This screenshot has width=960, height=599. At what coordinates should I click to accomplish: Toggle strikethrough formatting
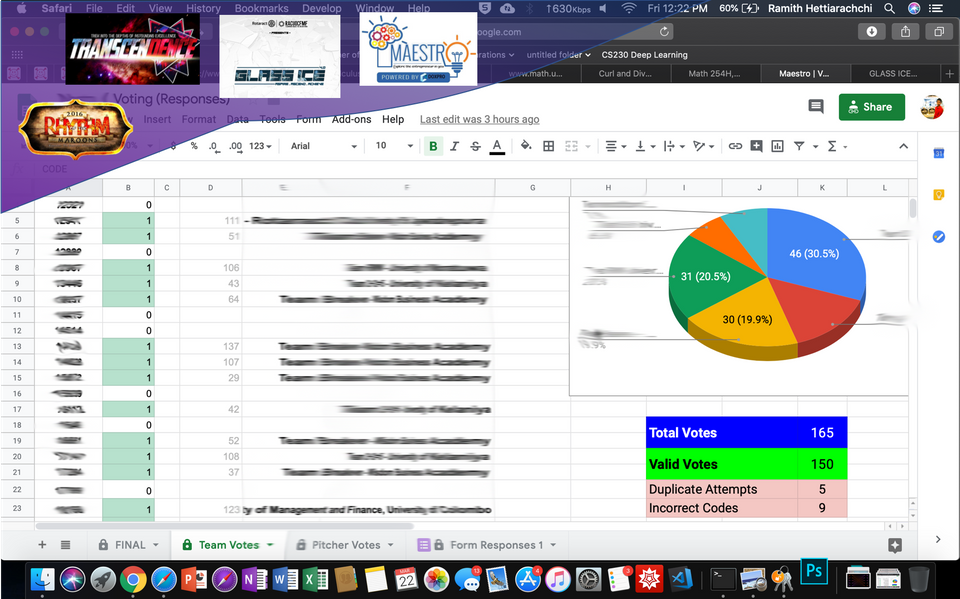coord(474,146)
